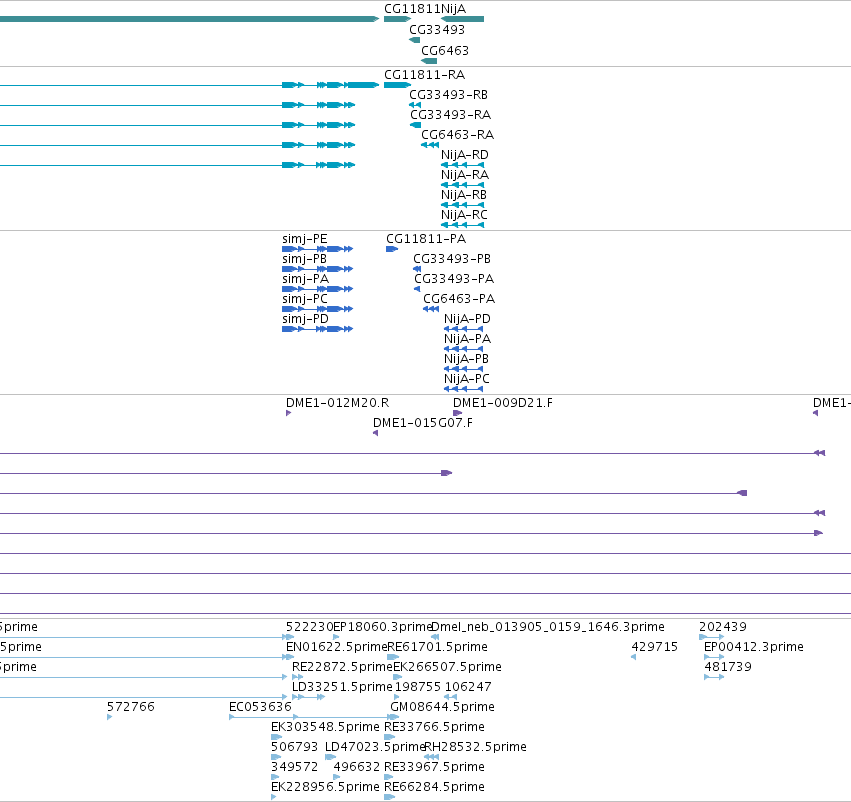Click EST 202439

712,637
